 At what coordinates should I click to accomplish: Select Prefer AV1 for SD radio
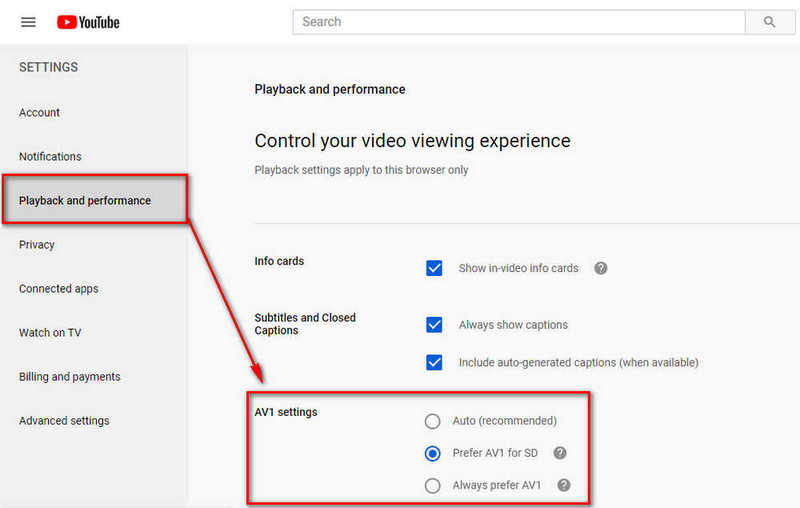(433, 453)
